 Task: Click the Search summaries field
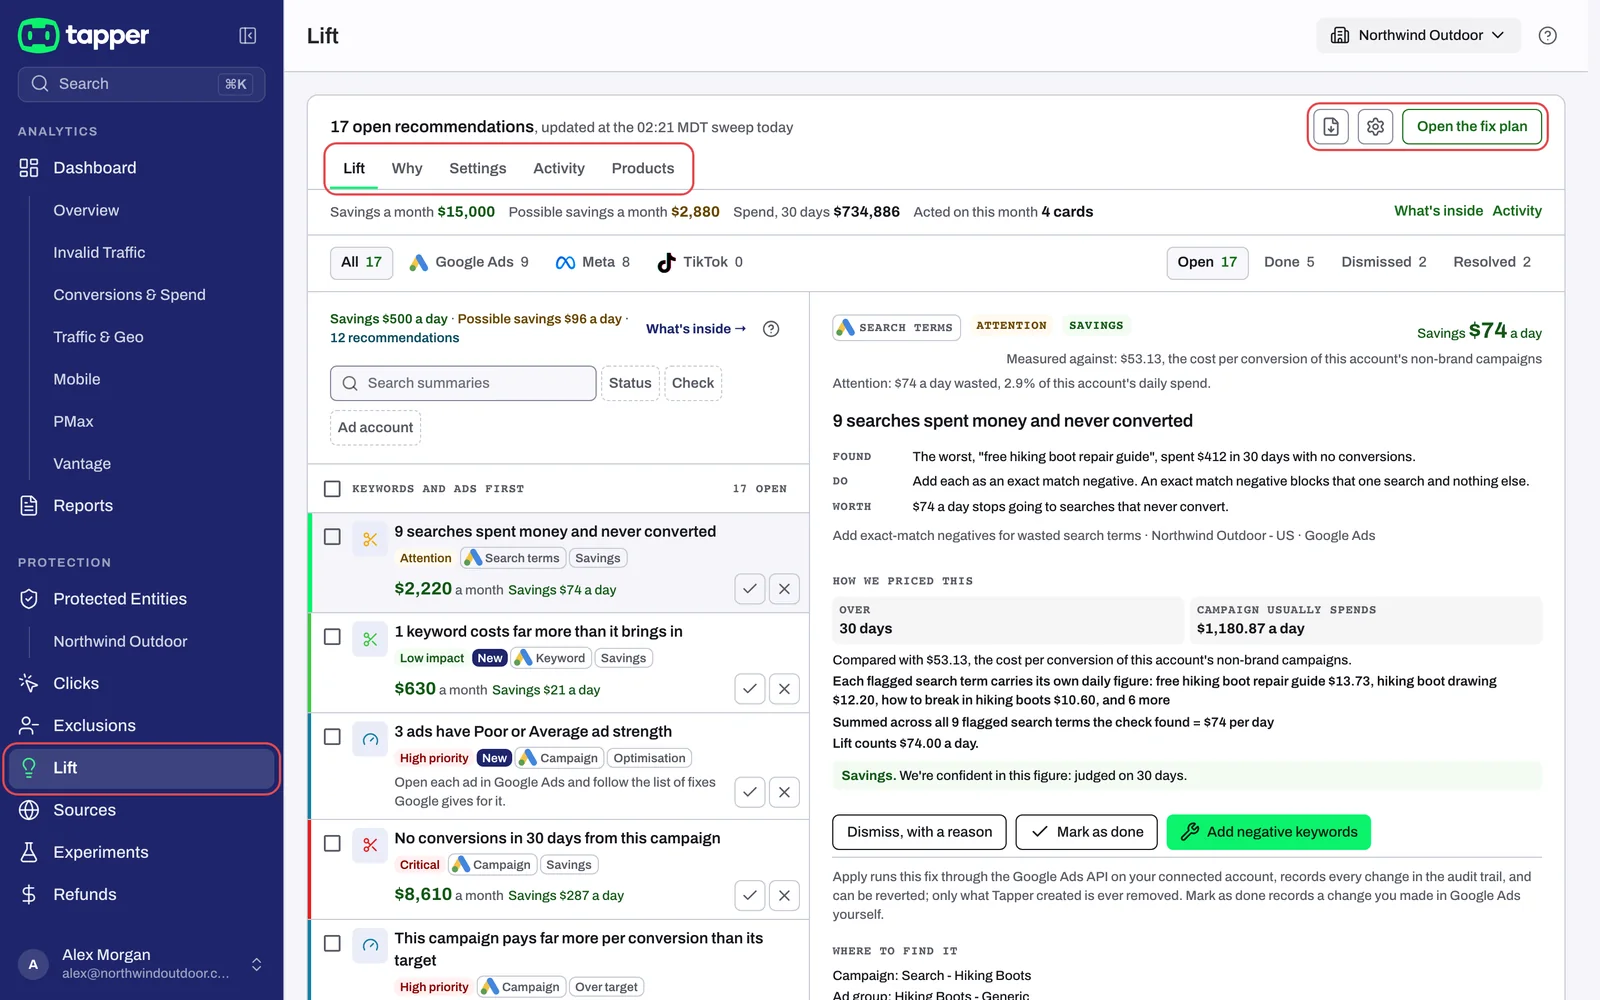pos(463,383)
